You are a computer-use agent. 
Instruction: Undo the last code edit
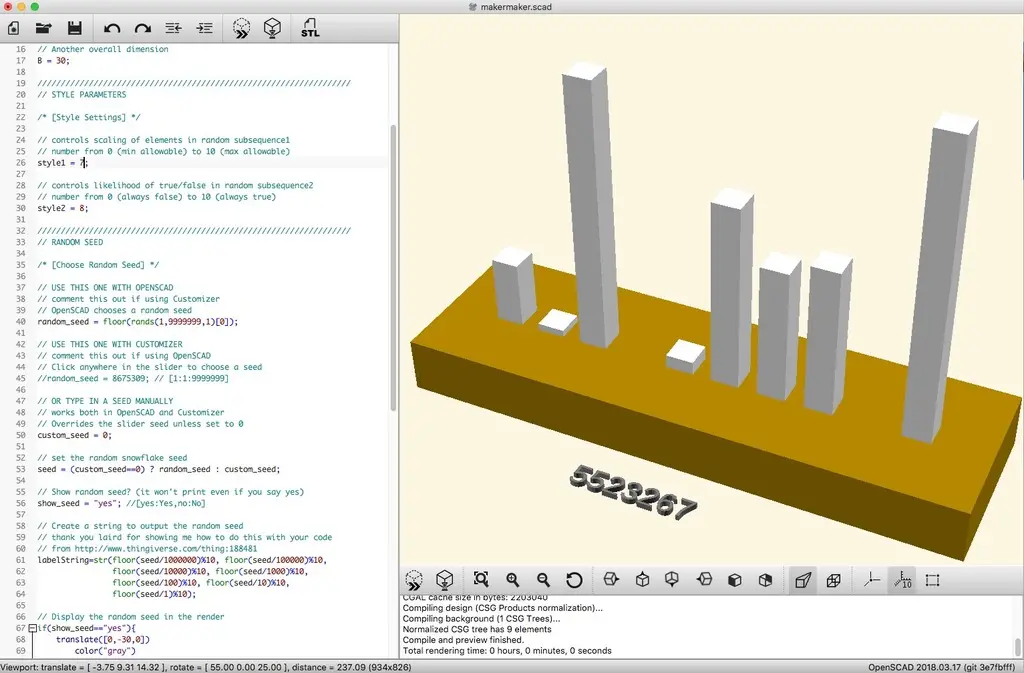[112, 28]
